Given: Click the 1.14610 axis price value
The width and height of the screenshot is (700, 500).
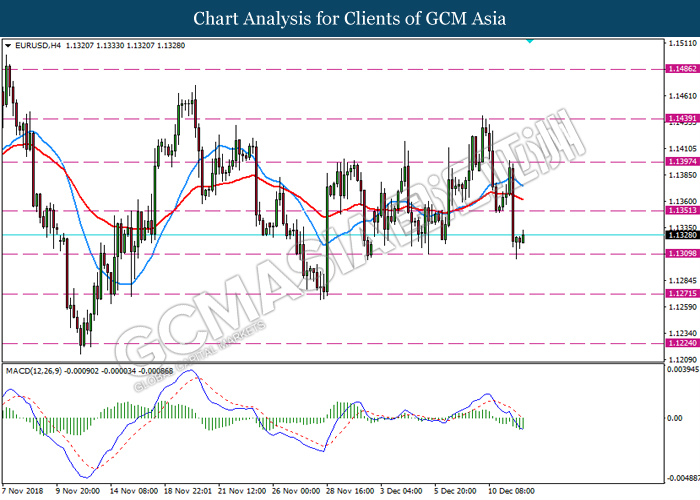Looking at the screenshot, I should (683, 96).
